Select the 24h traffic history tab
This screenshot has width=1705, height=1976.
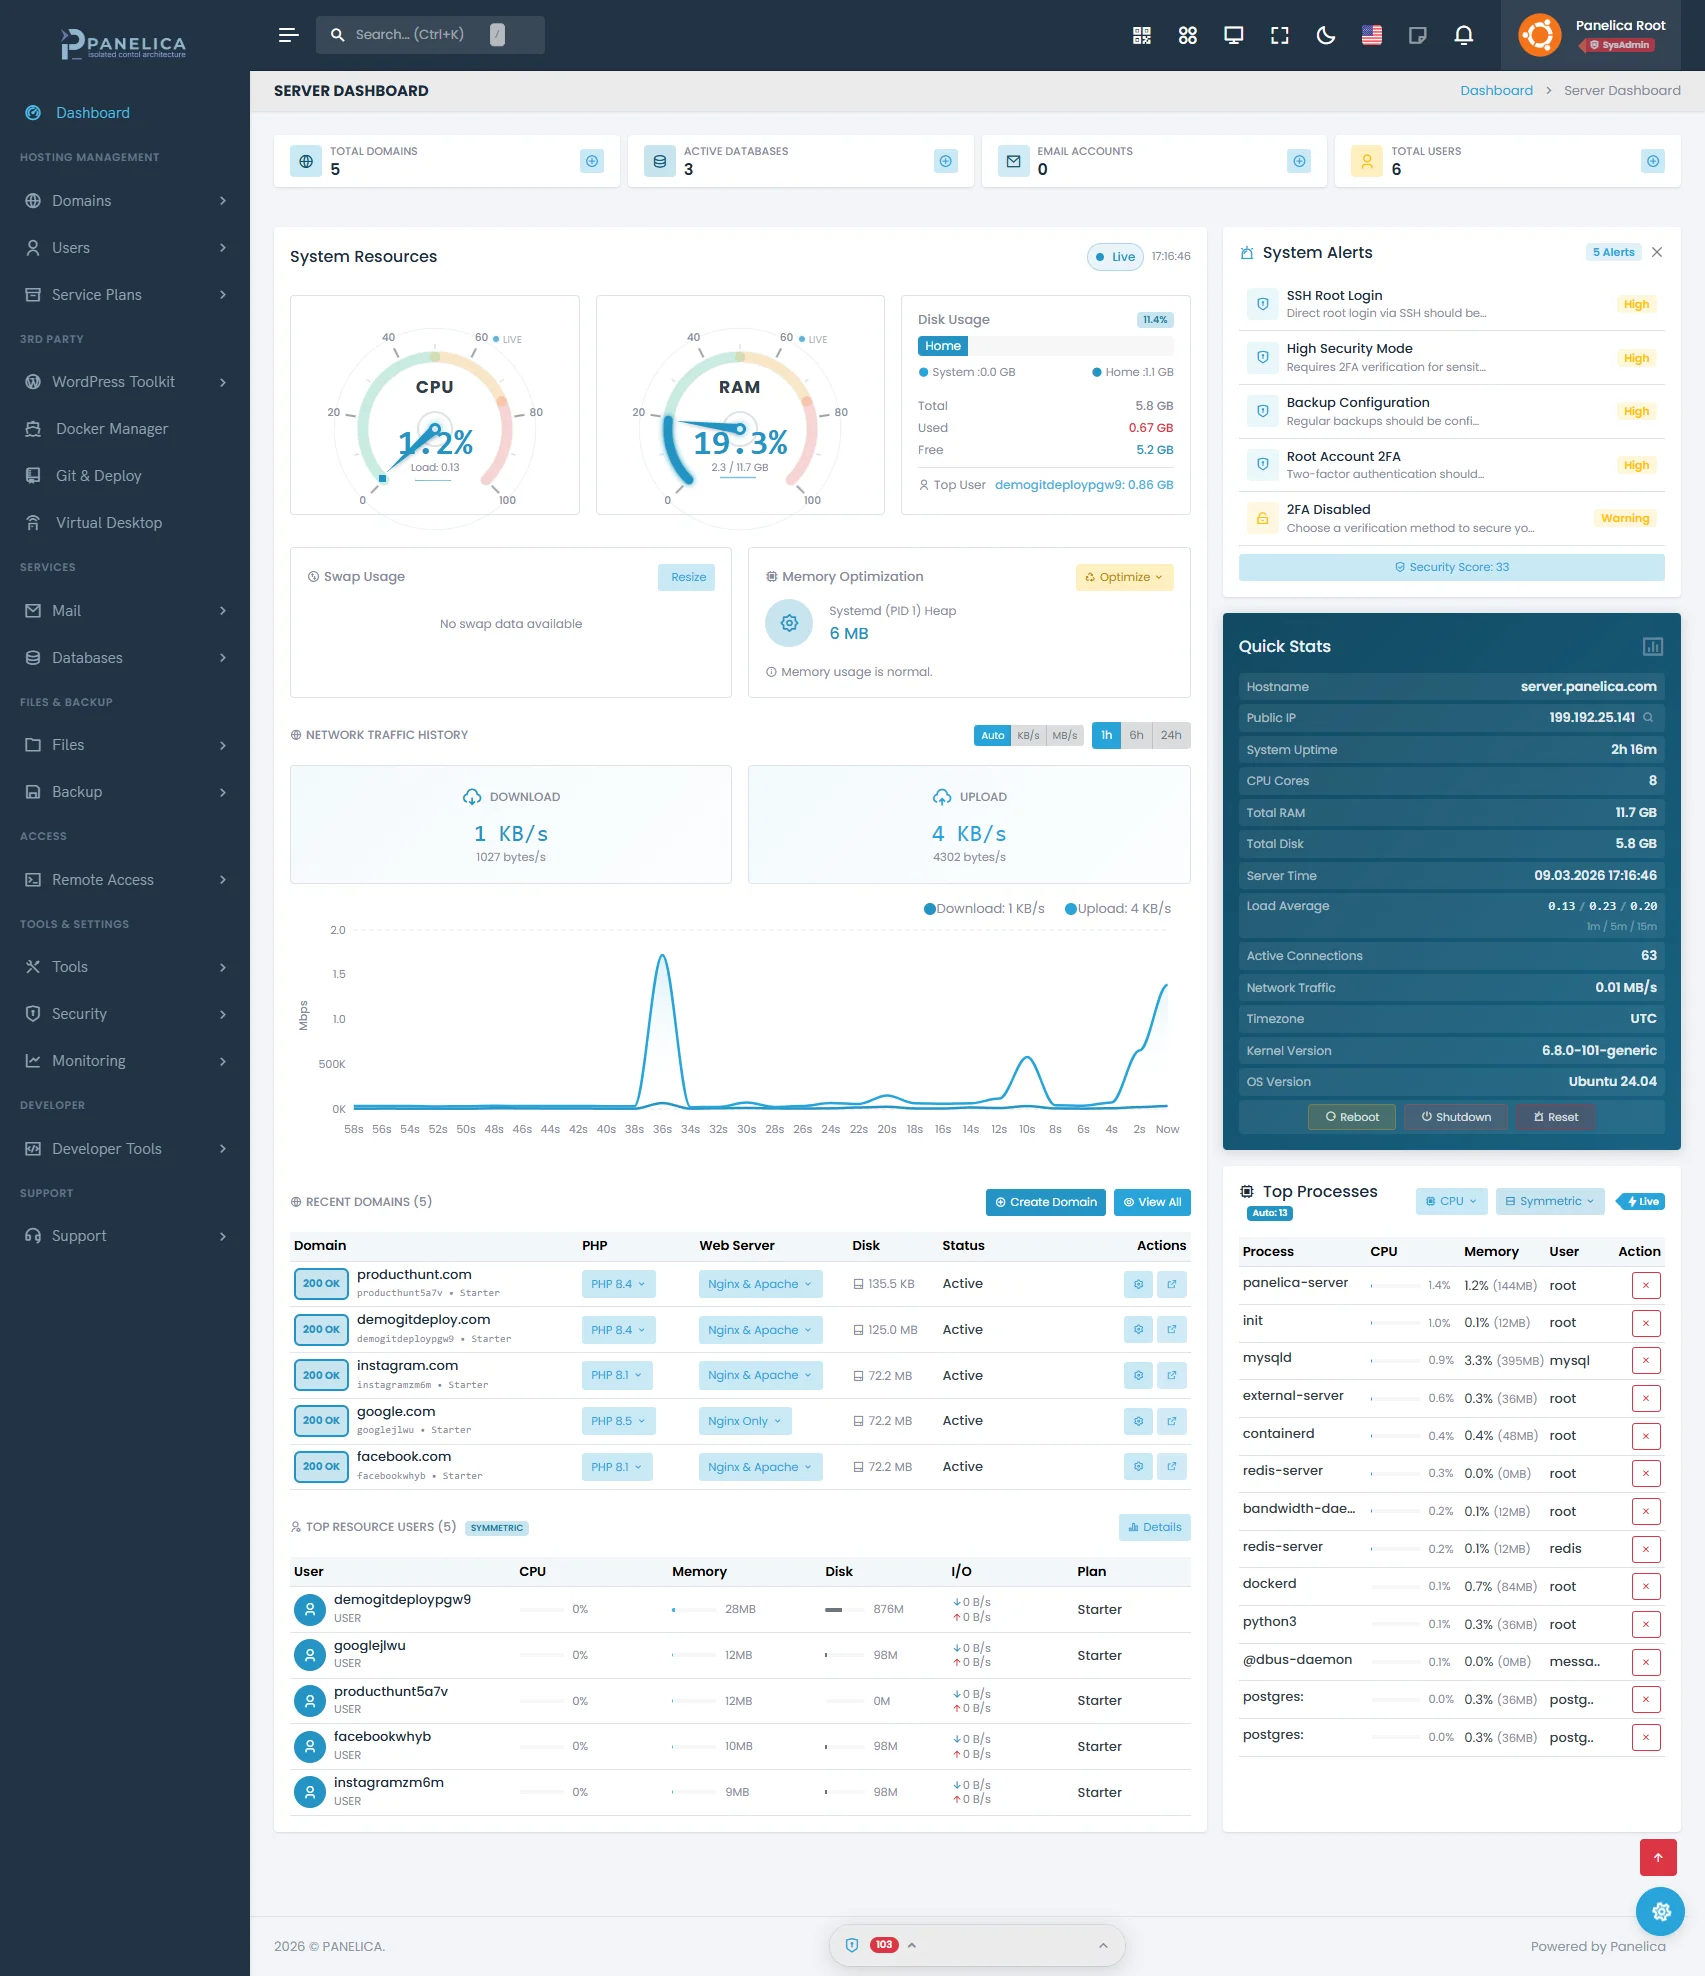tap(1171, 735)
